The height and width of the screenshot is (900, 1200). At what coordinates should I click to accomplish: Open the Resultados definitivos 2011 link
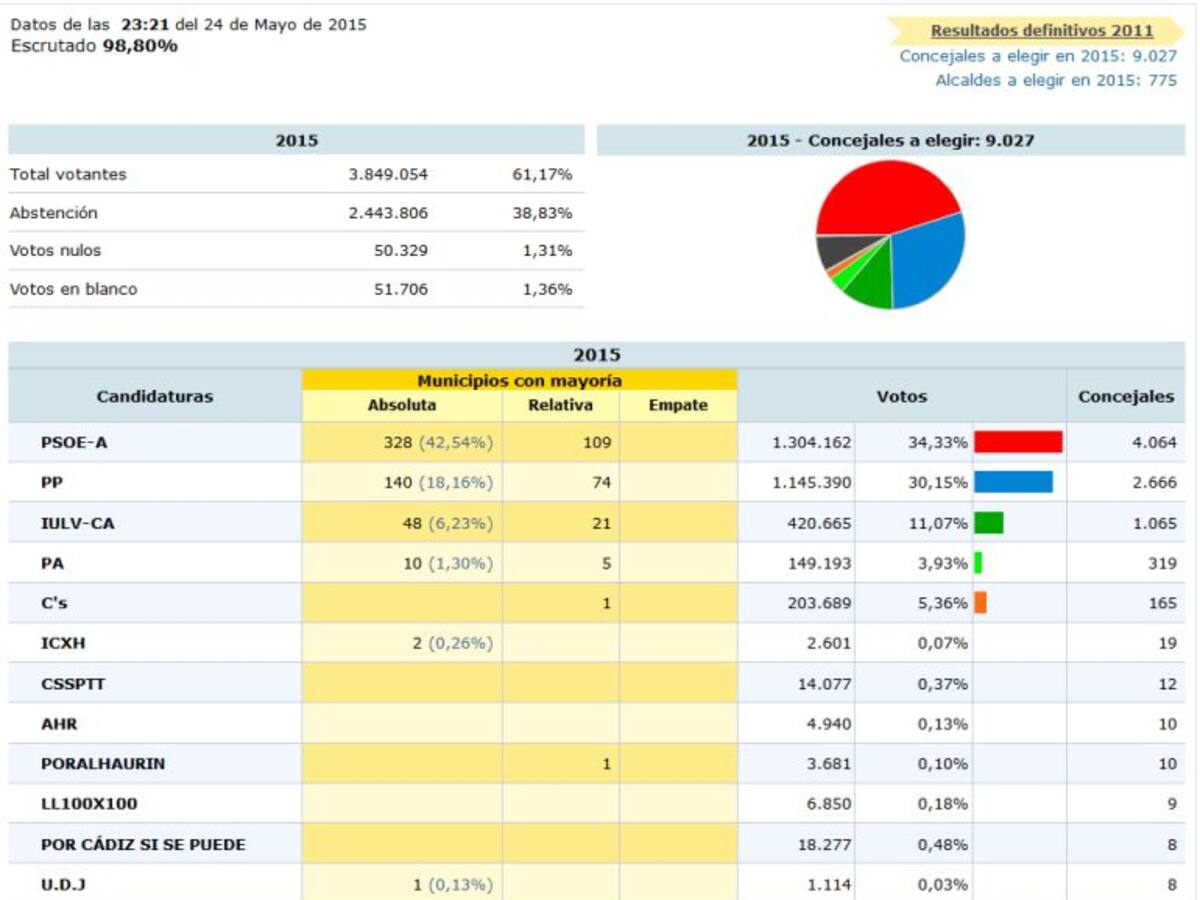[1041, 31]
